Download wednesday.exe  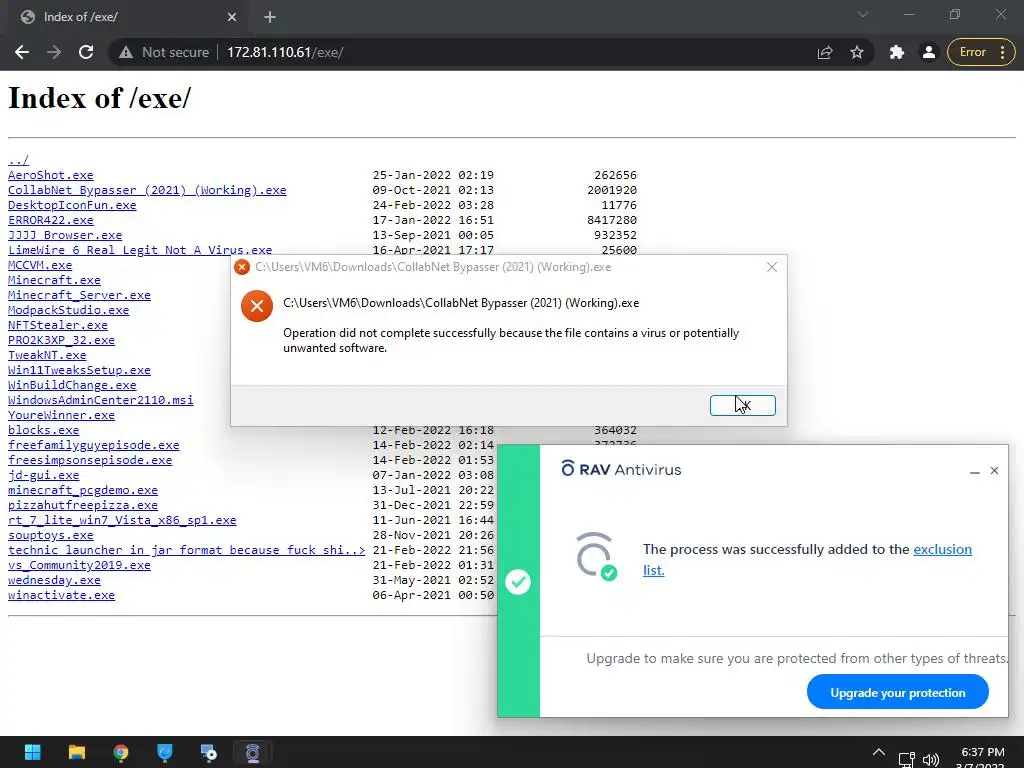(x=54, y=580)
